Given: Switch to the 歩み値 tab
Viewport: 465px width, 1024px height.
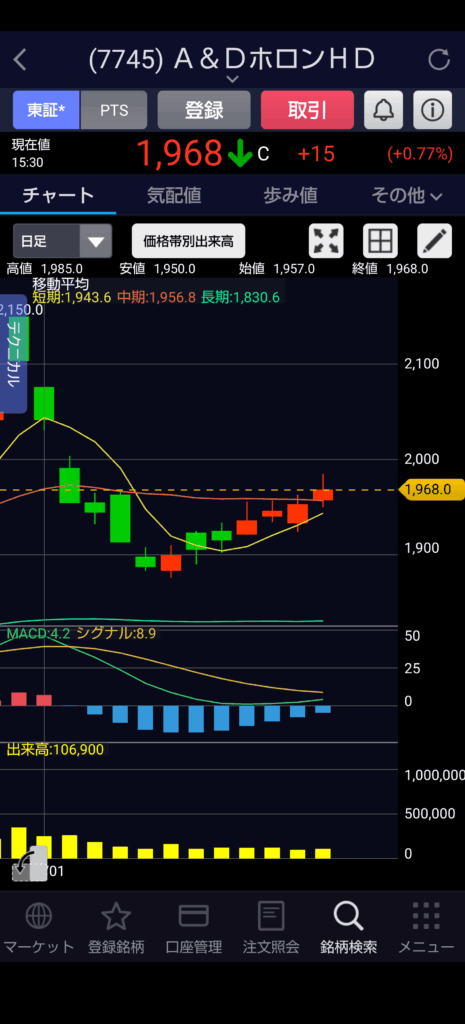Looking at the screenshot, I should tap(290, 195).
